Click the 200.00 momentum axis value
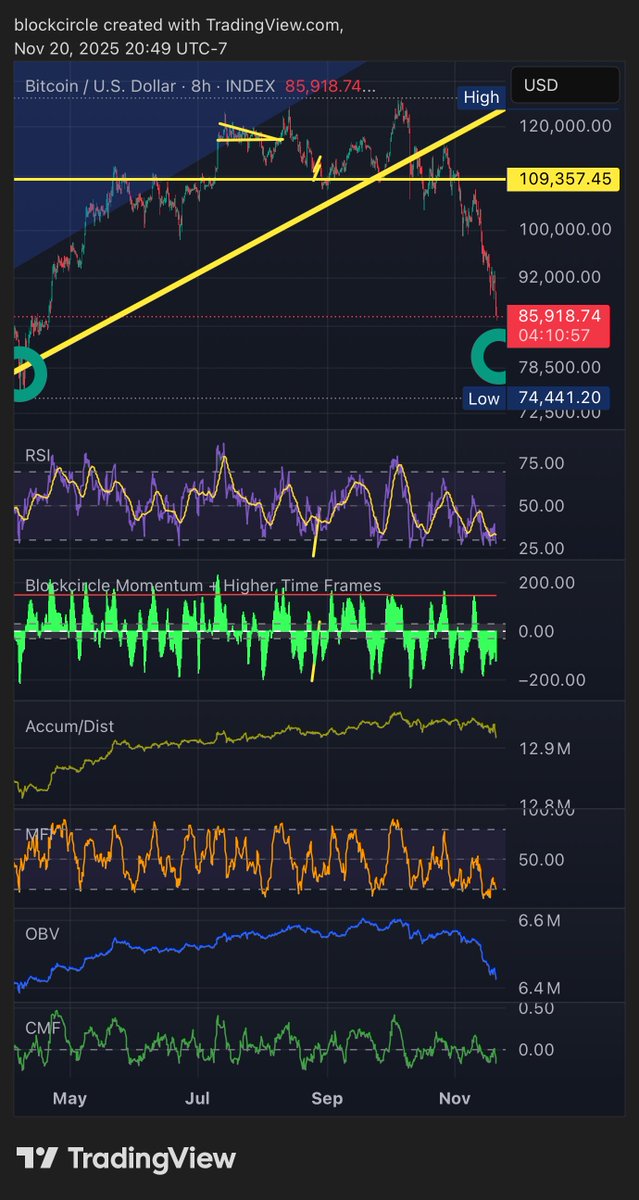The height and width of the screenshot is (1200, 639). (545, 582)
